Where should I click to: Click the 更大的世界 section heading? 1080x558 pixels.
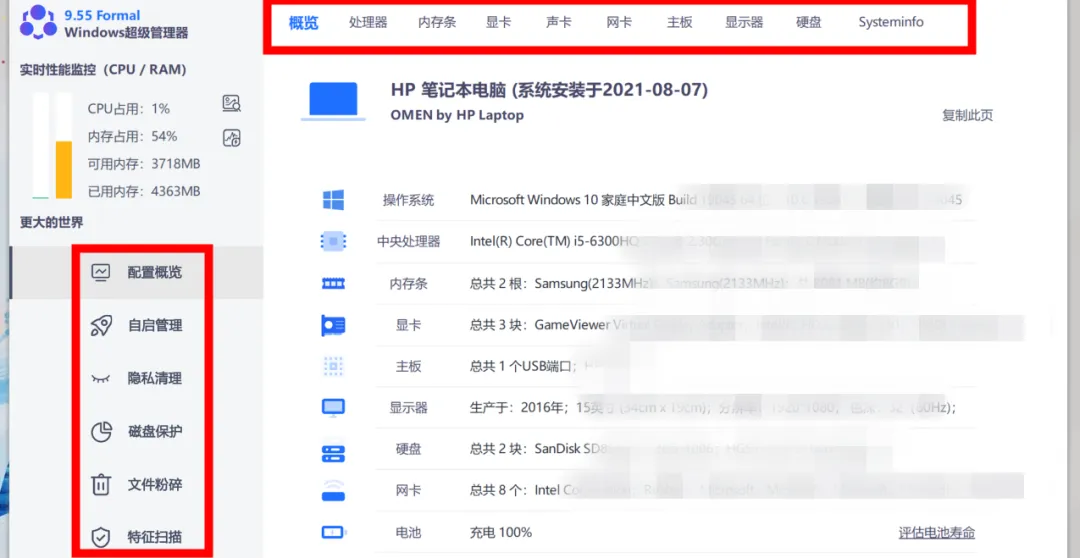52,223
